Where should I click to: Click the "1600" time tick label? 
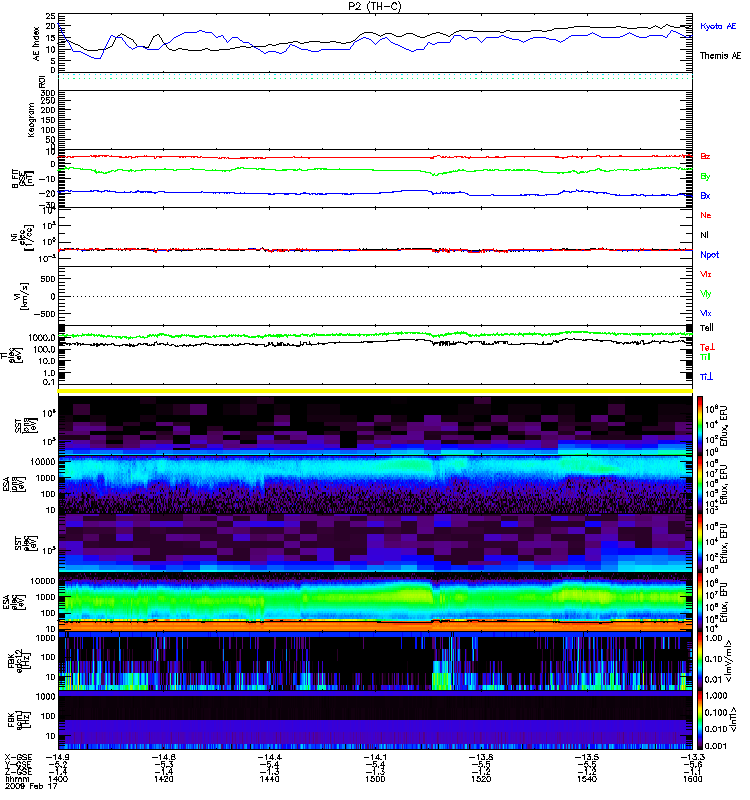692,779
